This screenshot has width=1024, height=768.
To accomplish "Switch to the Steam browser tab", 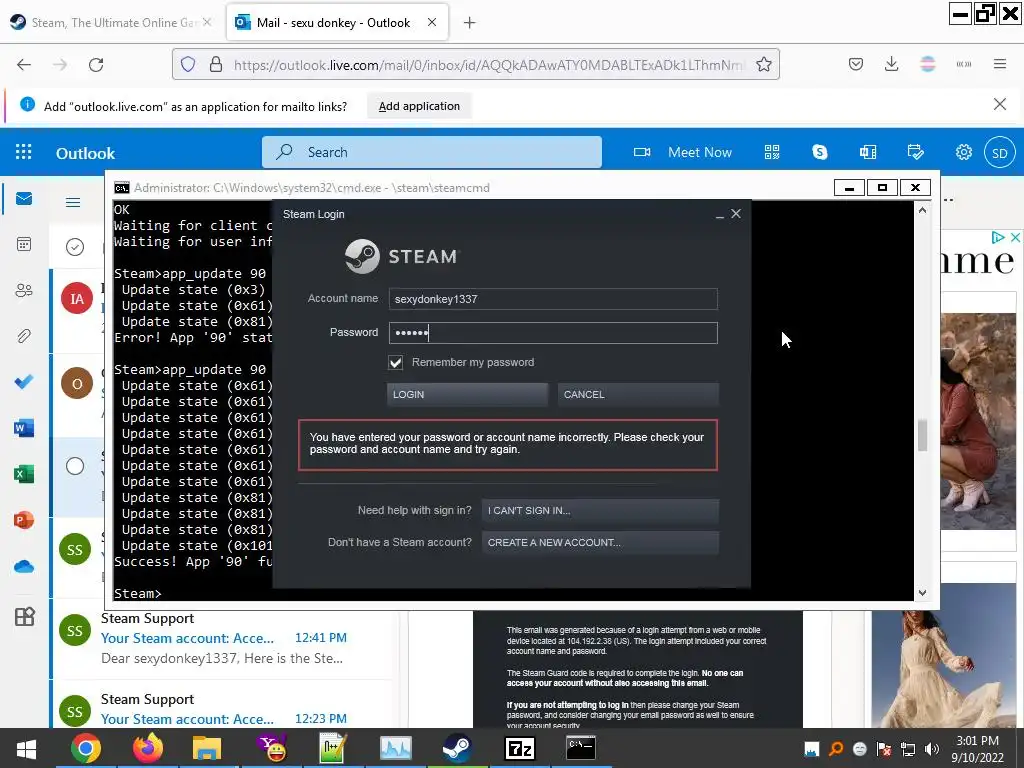I will click(111, 22).
